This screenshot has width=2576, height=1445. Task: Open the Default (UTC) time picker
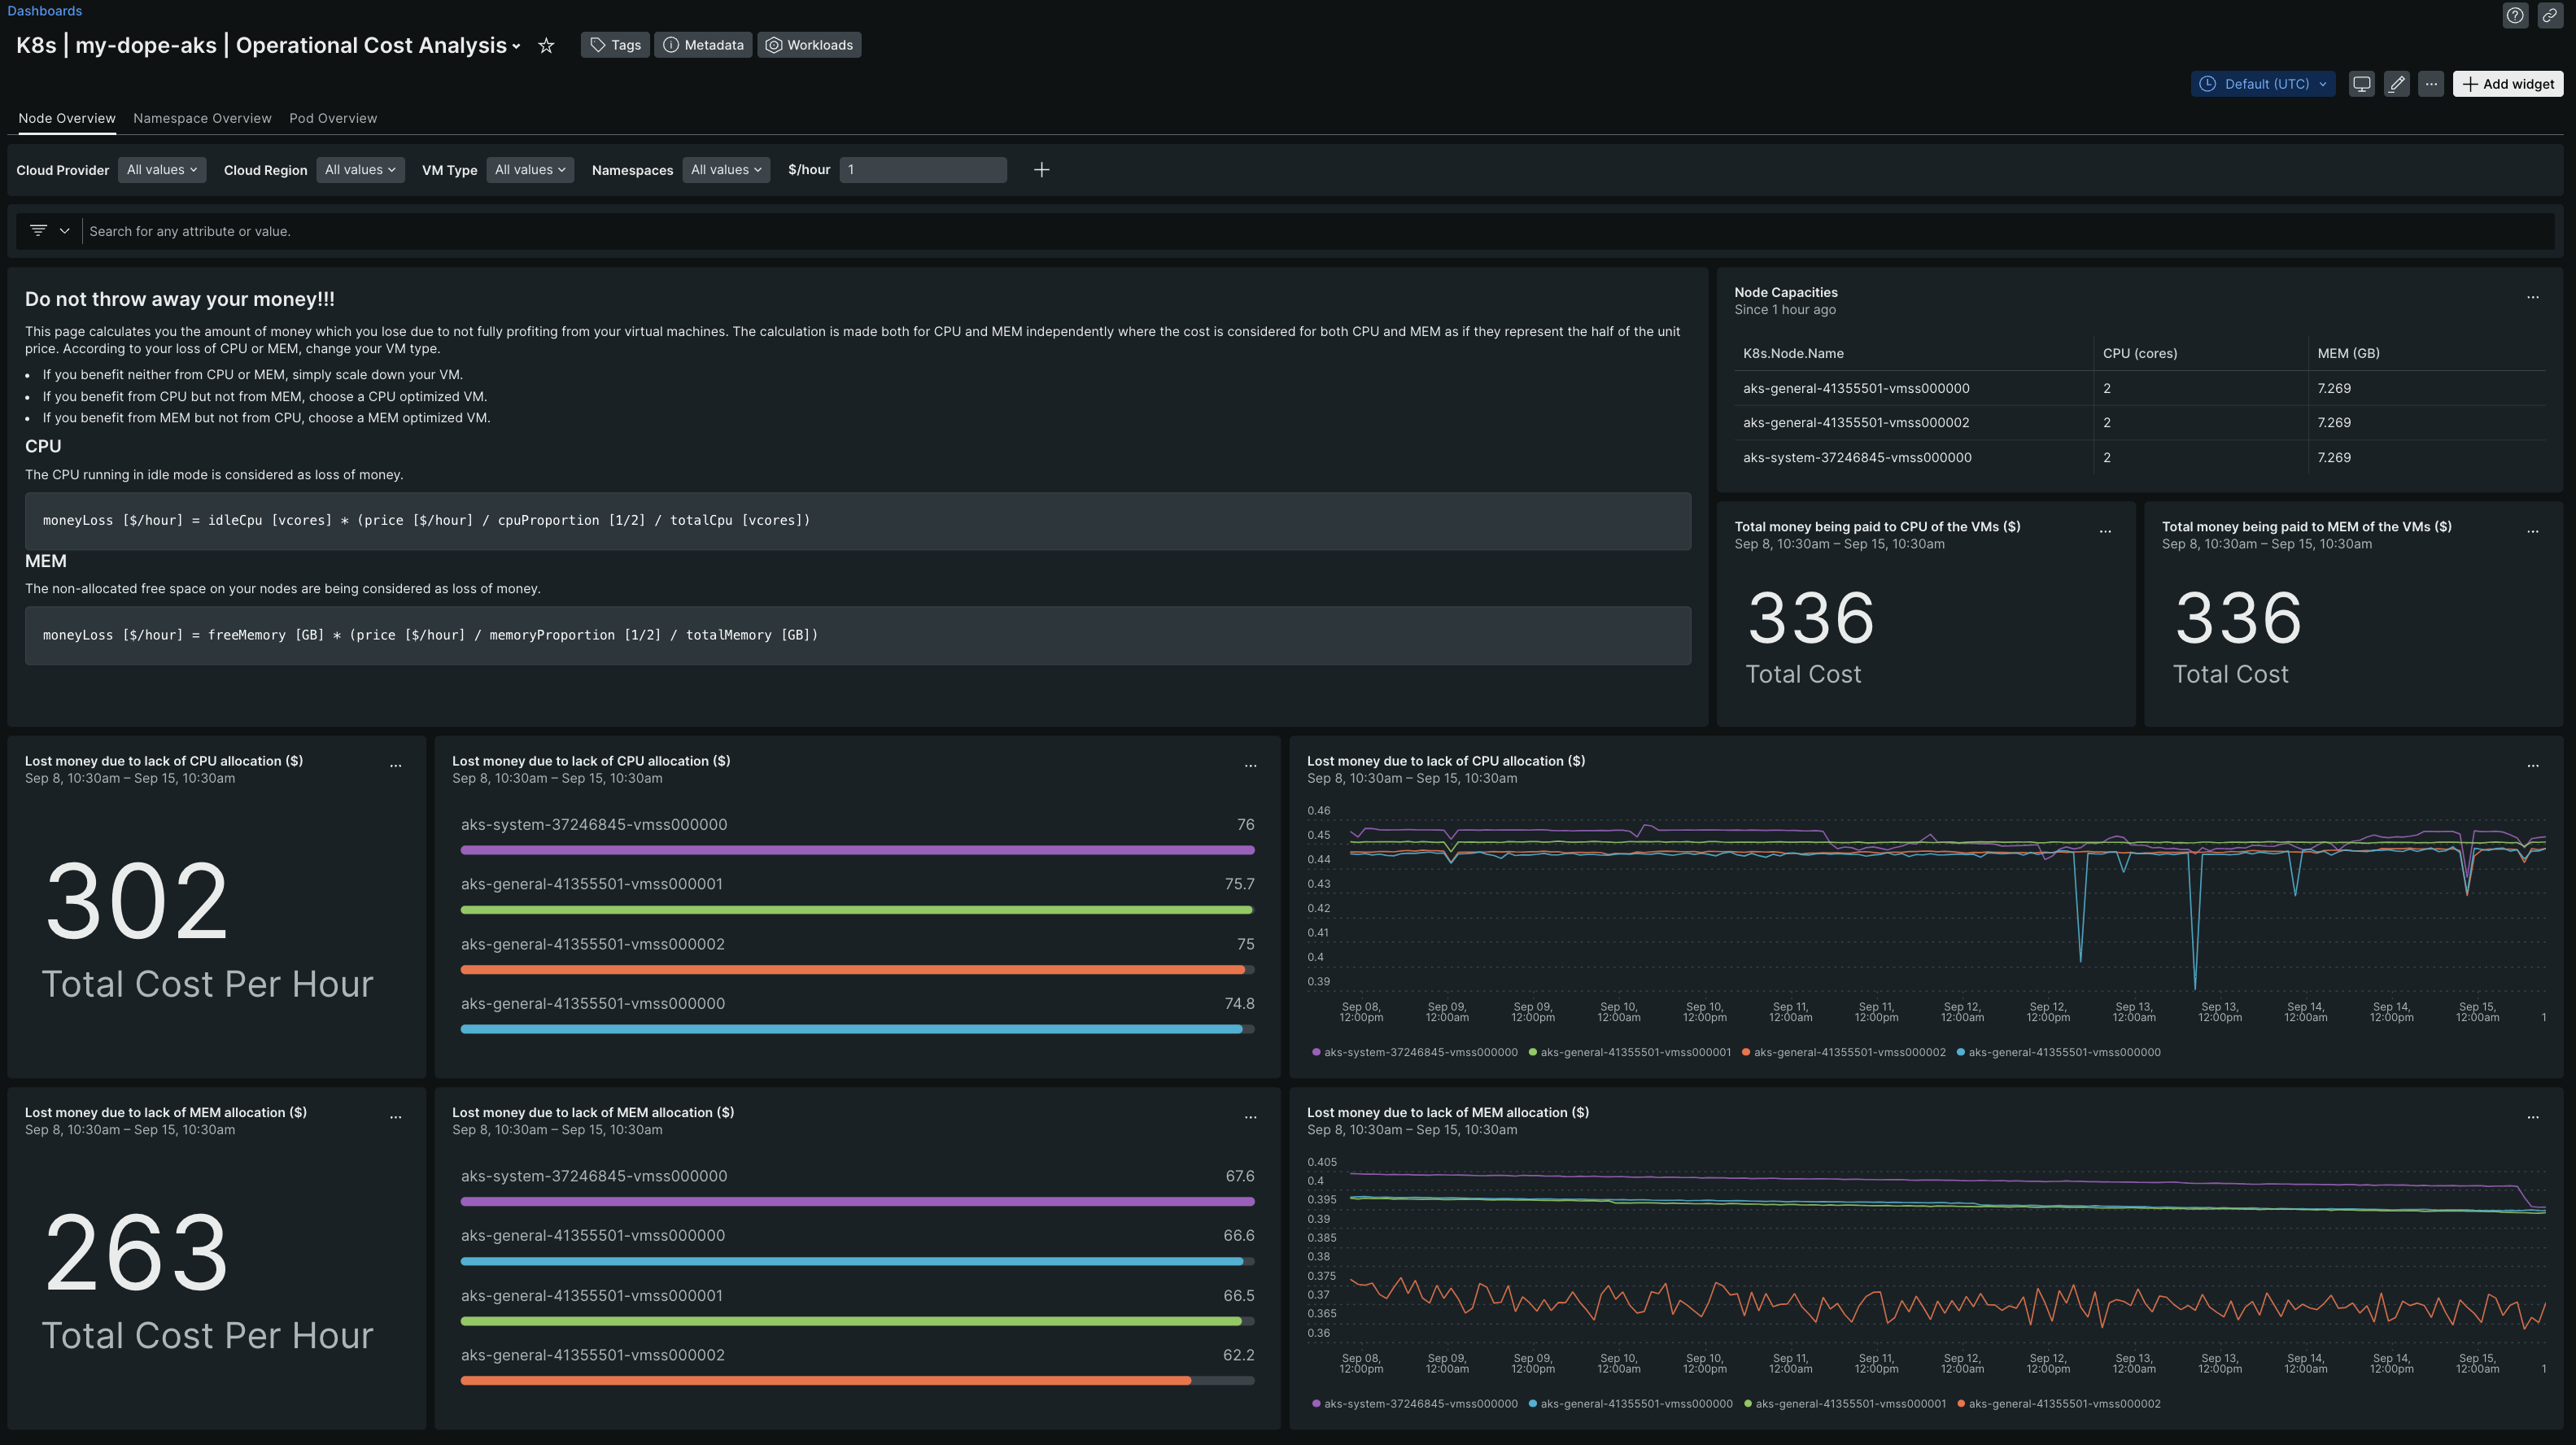2263,84
